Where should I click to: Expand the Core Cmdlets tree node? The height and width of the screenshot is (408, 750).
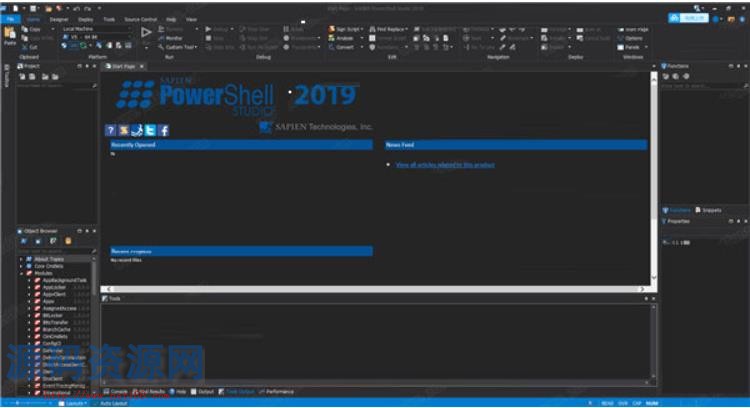tap(21, 266)
